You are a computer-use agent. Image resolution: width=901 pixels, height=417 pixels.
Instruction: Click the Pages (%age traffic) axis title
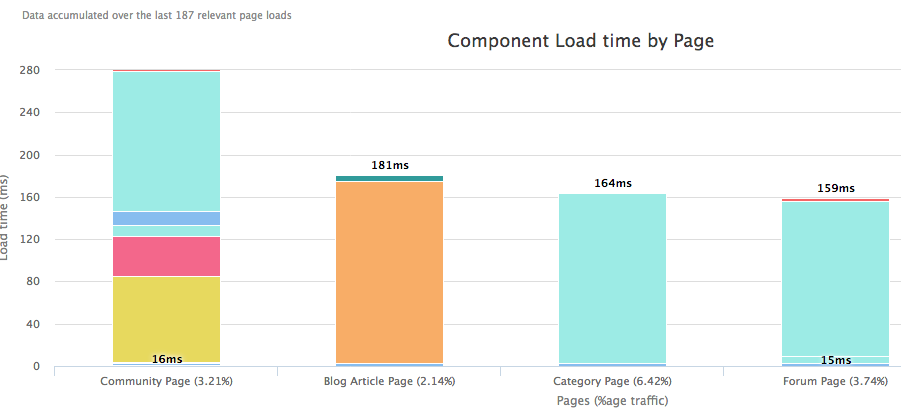pos(612,400)
